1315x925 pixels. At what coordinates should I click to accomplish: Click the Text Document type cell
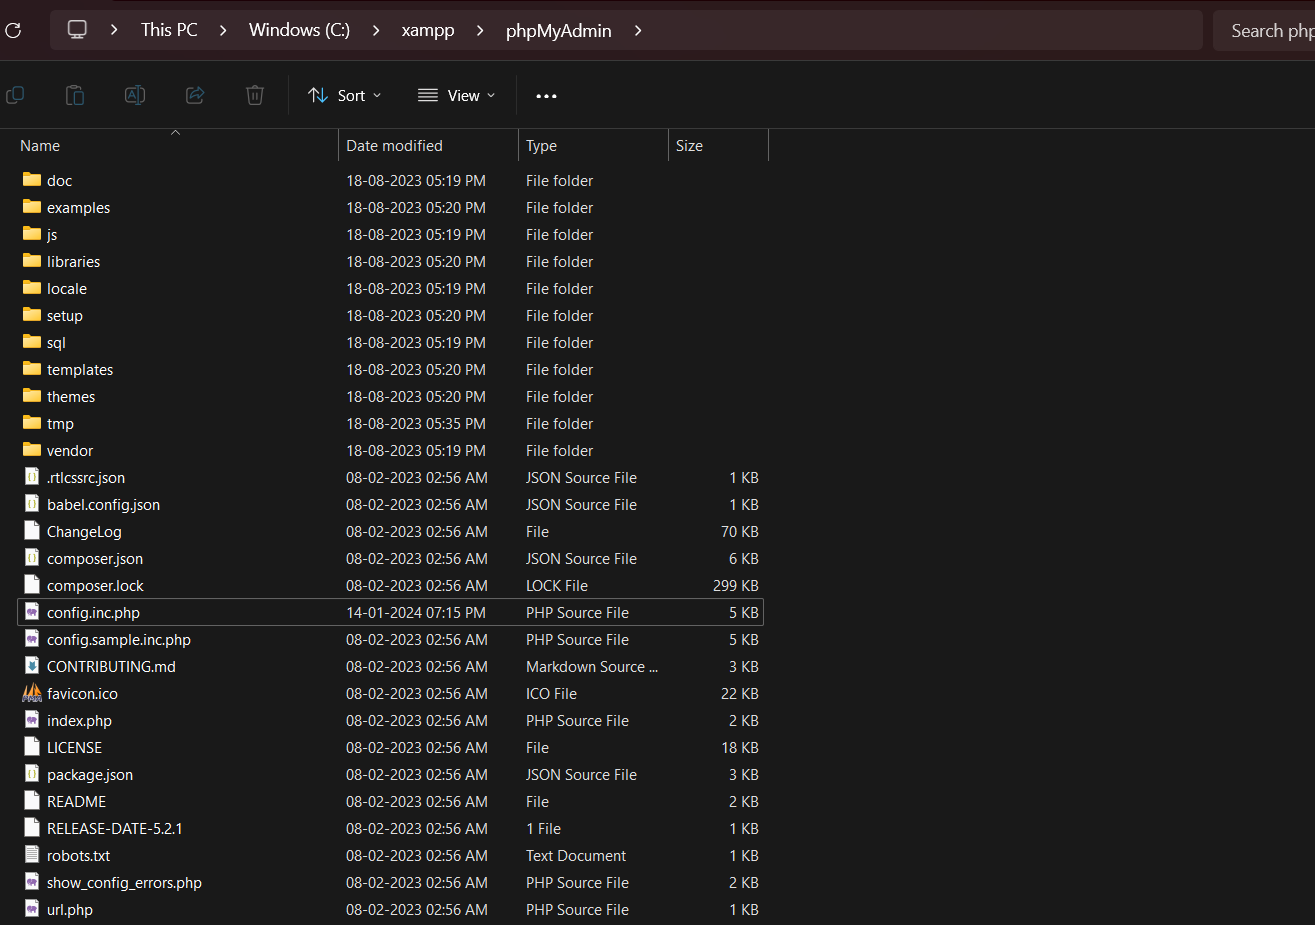tap(576, 855)
